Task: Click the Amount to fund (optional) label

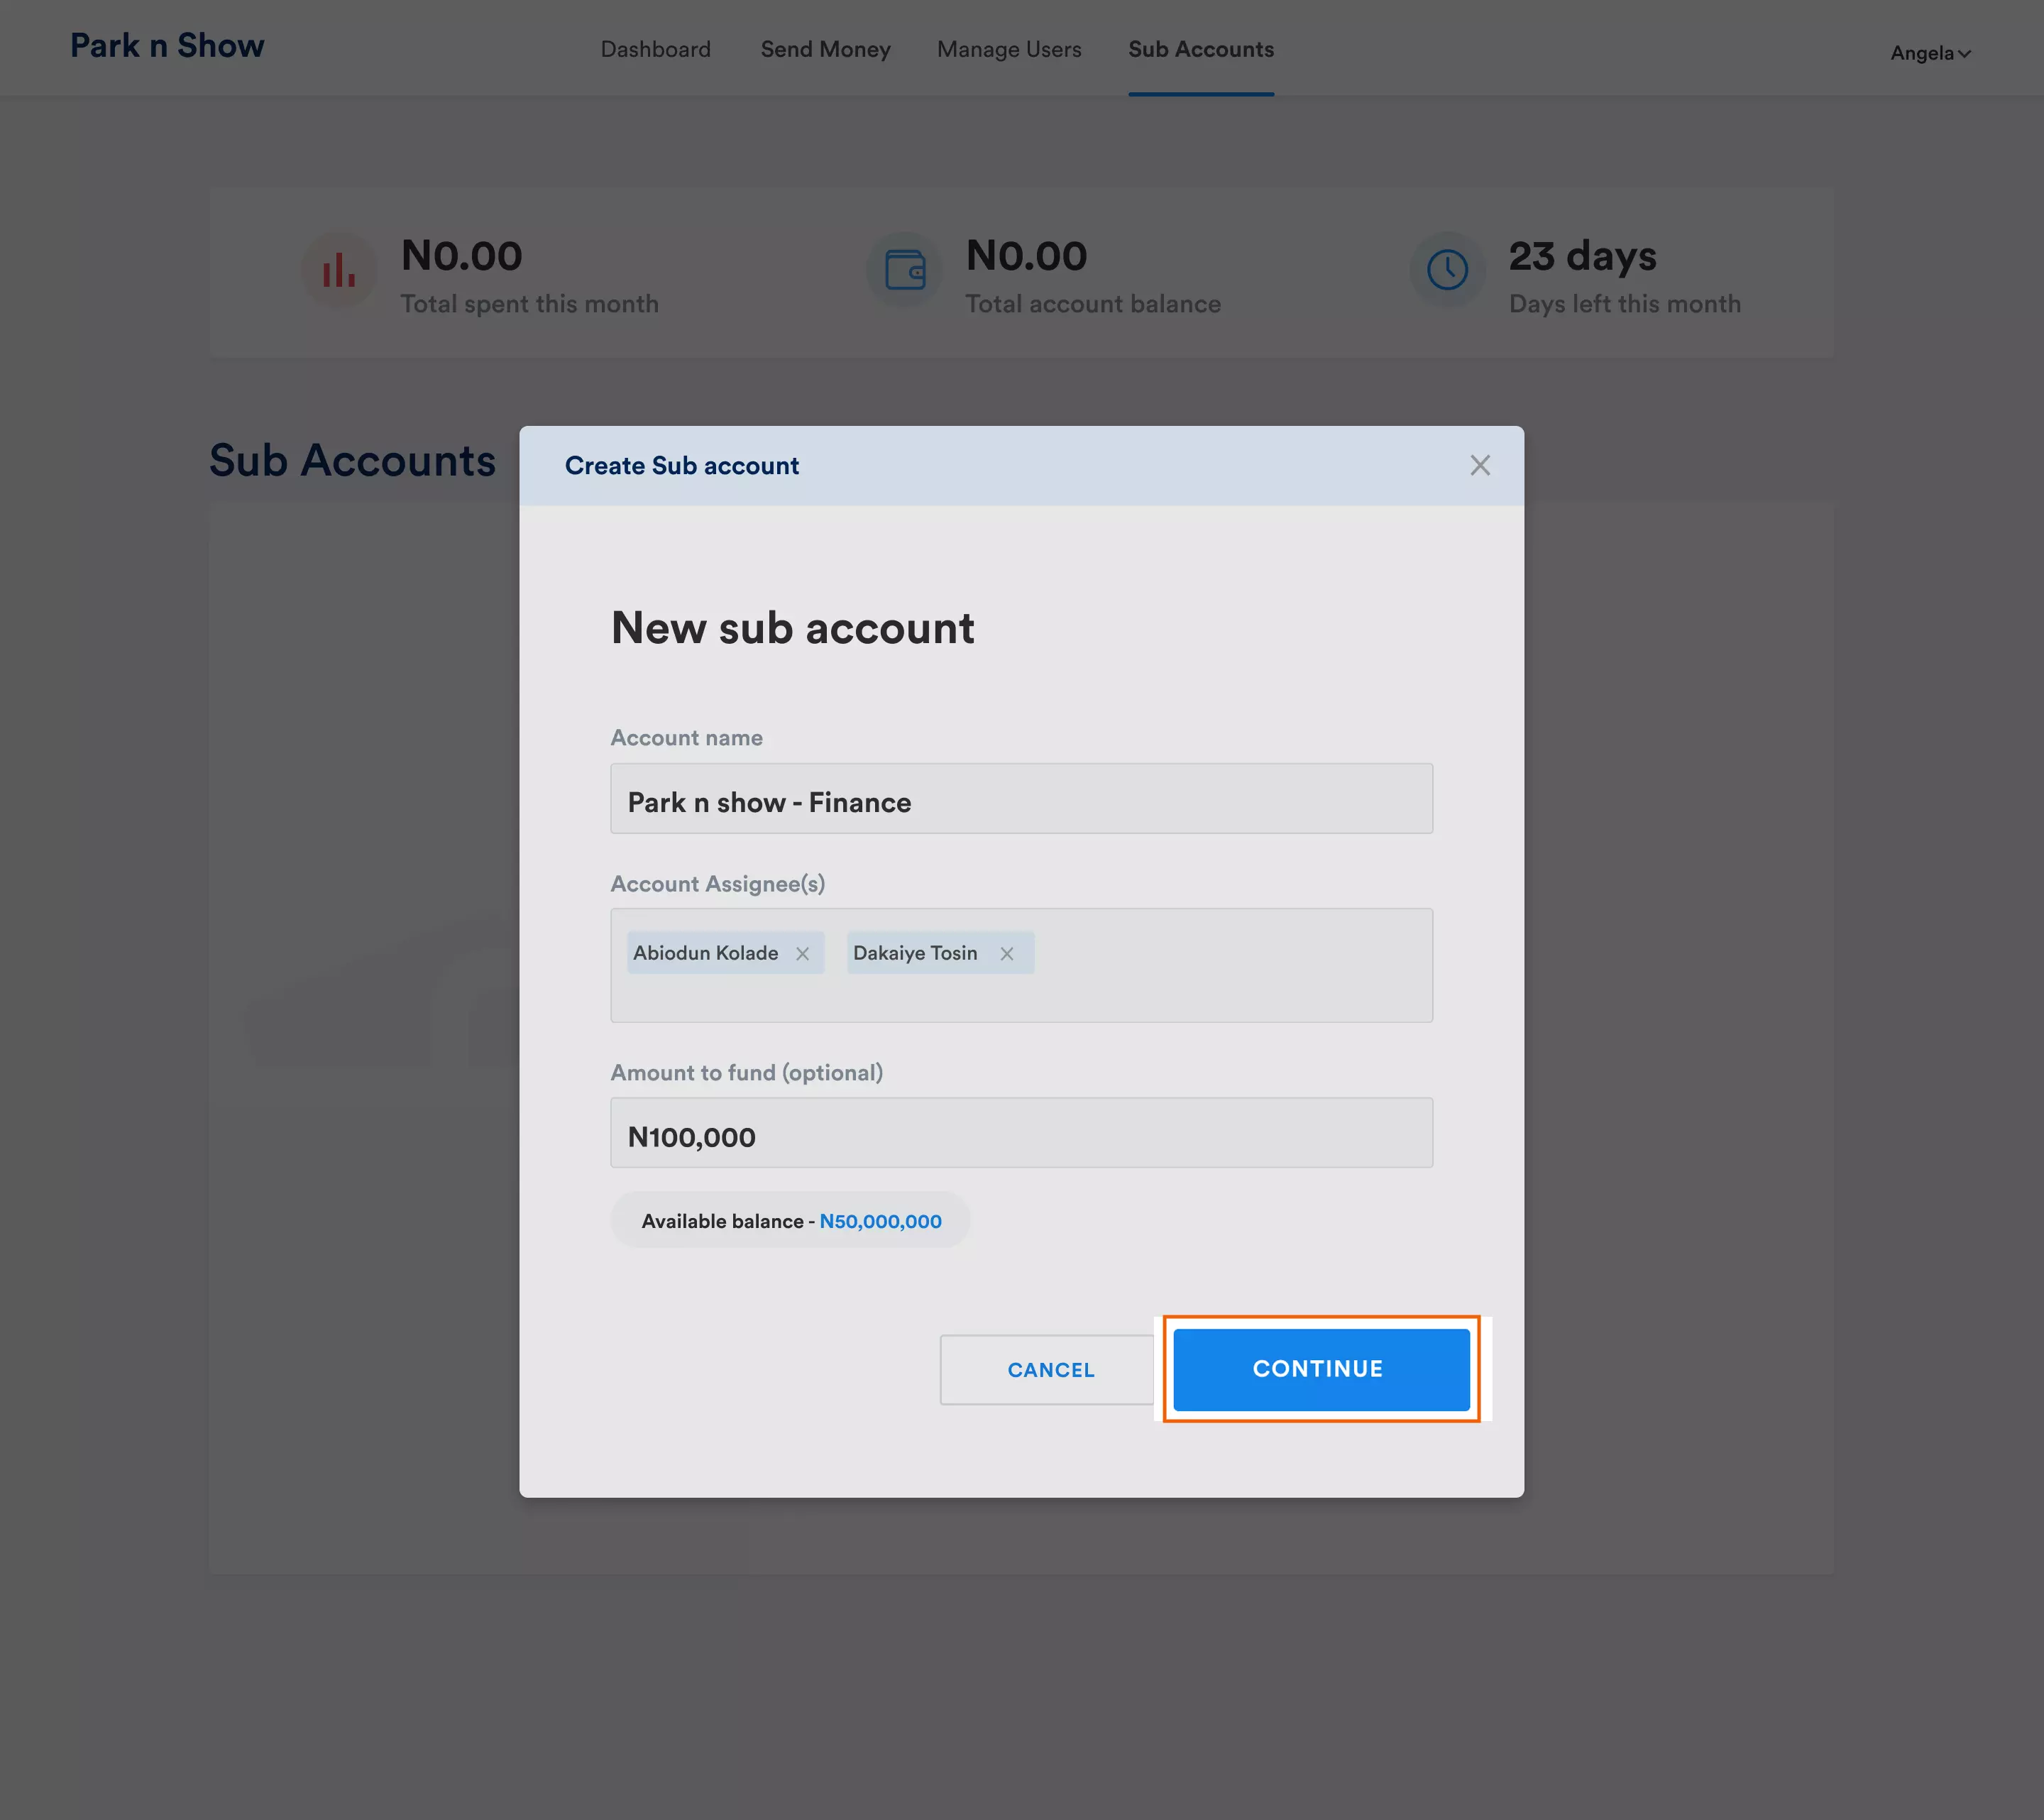Action: coord(747,1073)
